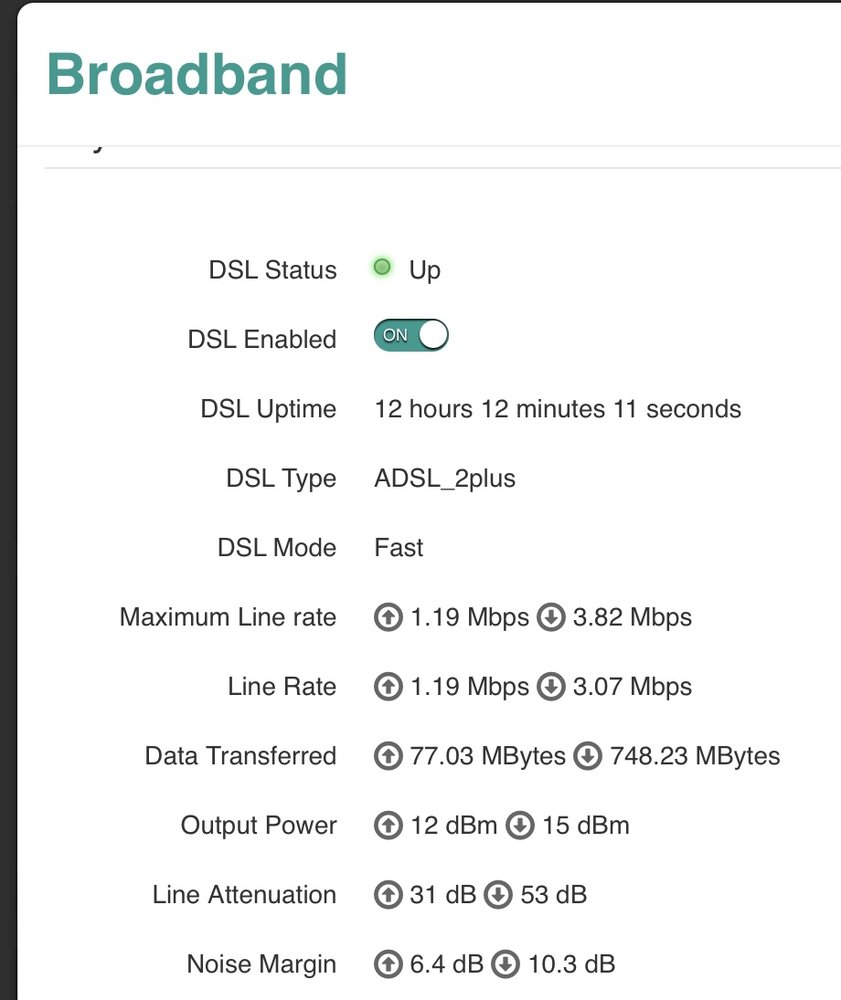Click the 748.23 MBytes download value
The image size is (841, 1000).
point(695,757)
